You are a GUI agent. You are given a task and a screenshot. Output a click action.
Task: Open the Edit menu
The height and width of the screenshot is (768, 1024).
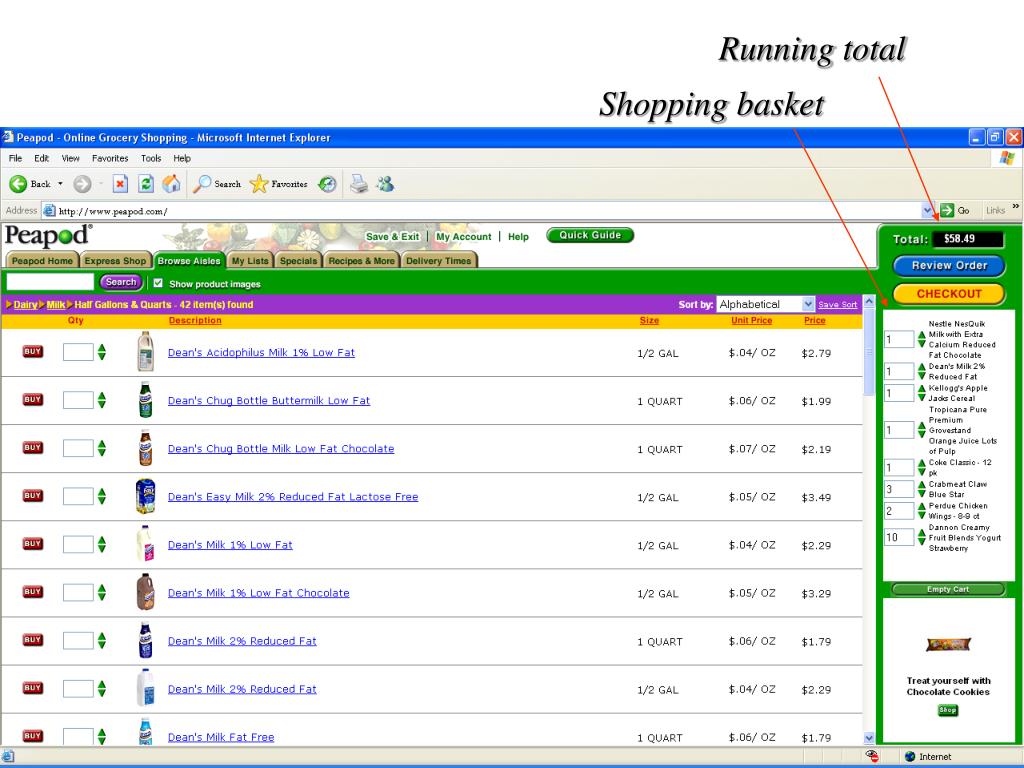point(42,158)
